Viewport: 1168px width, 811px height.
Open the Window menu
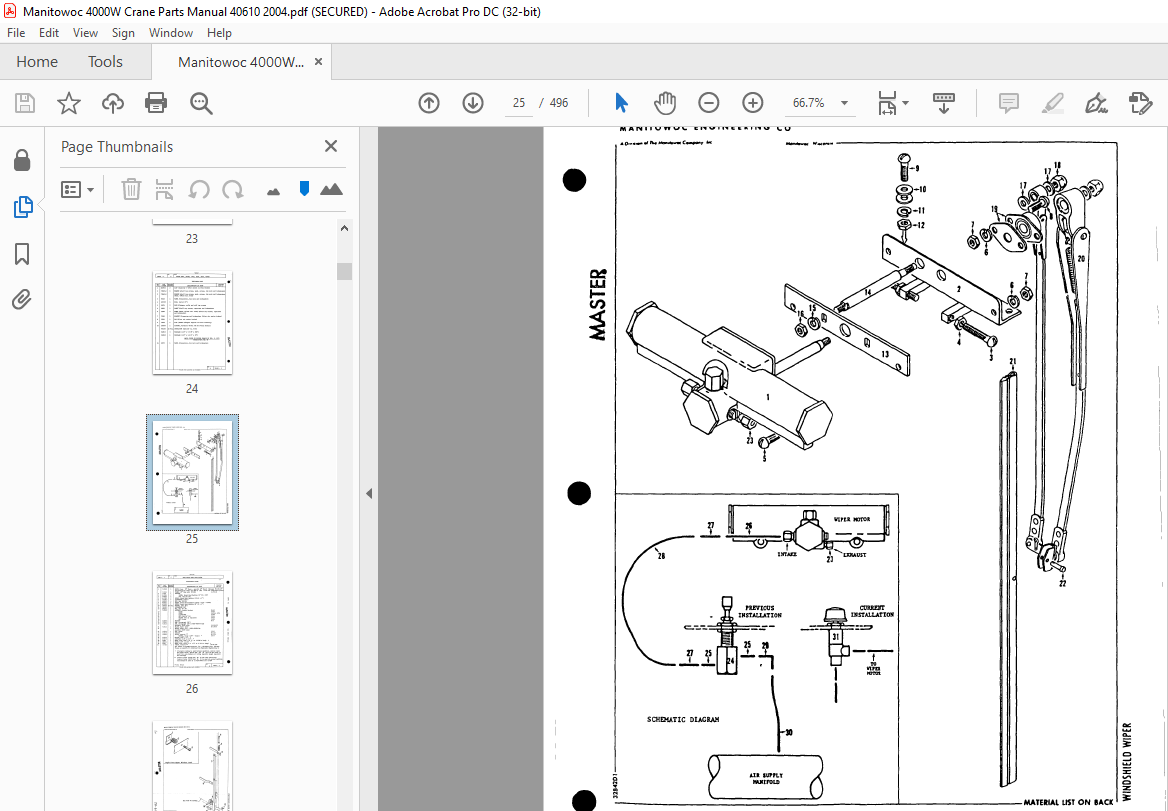(171, 33)
